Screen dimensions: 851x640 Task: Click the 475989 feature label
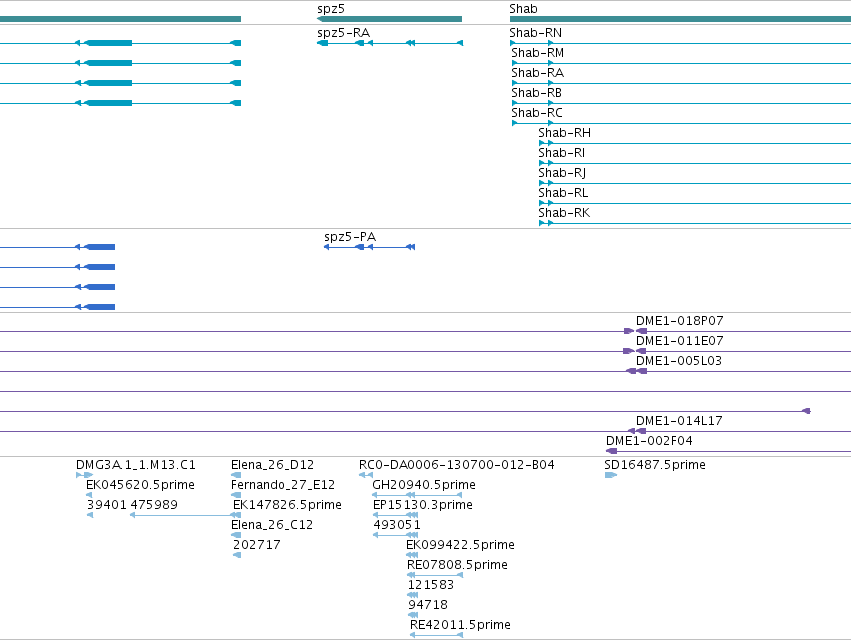tap(154, 505)
